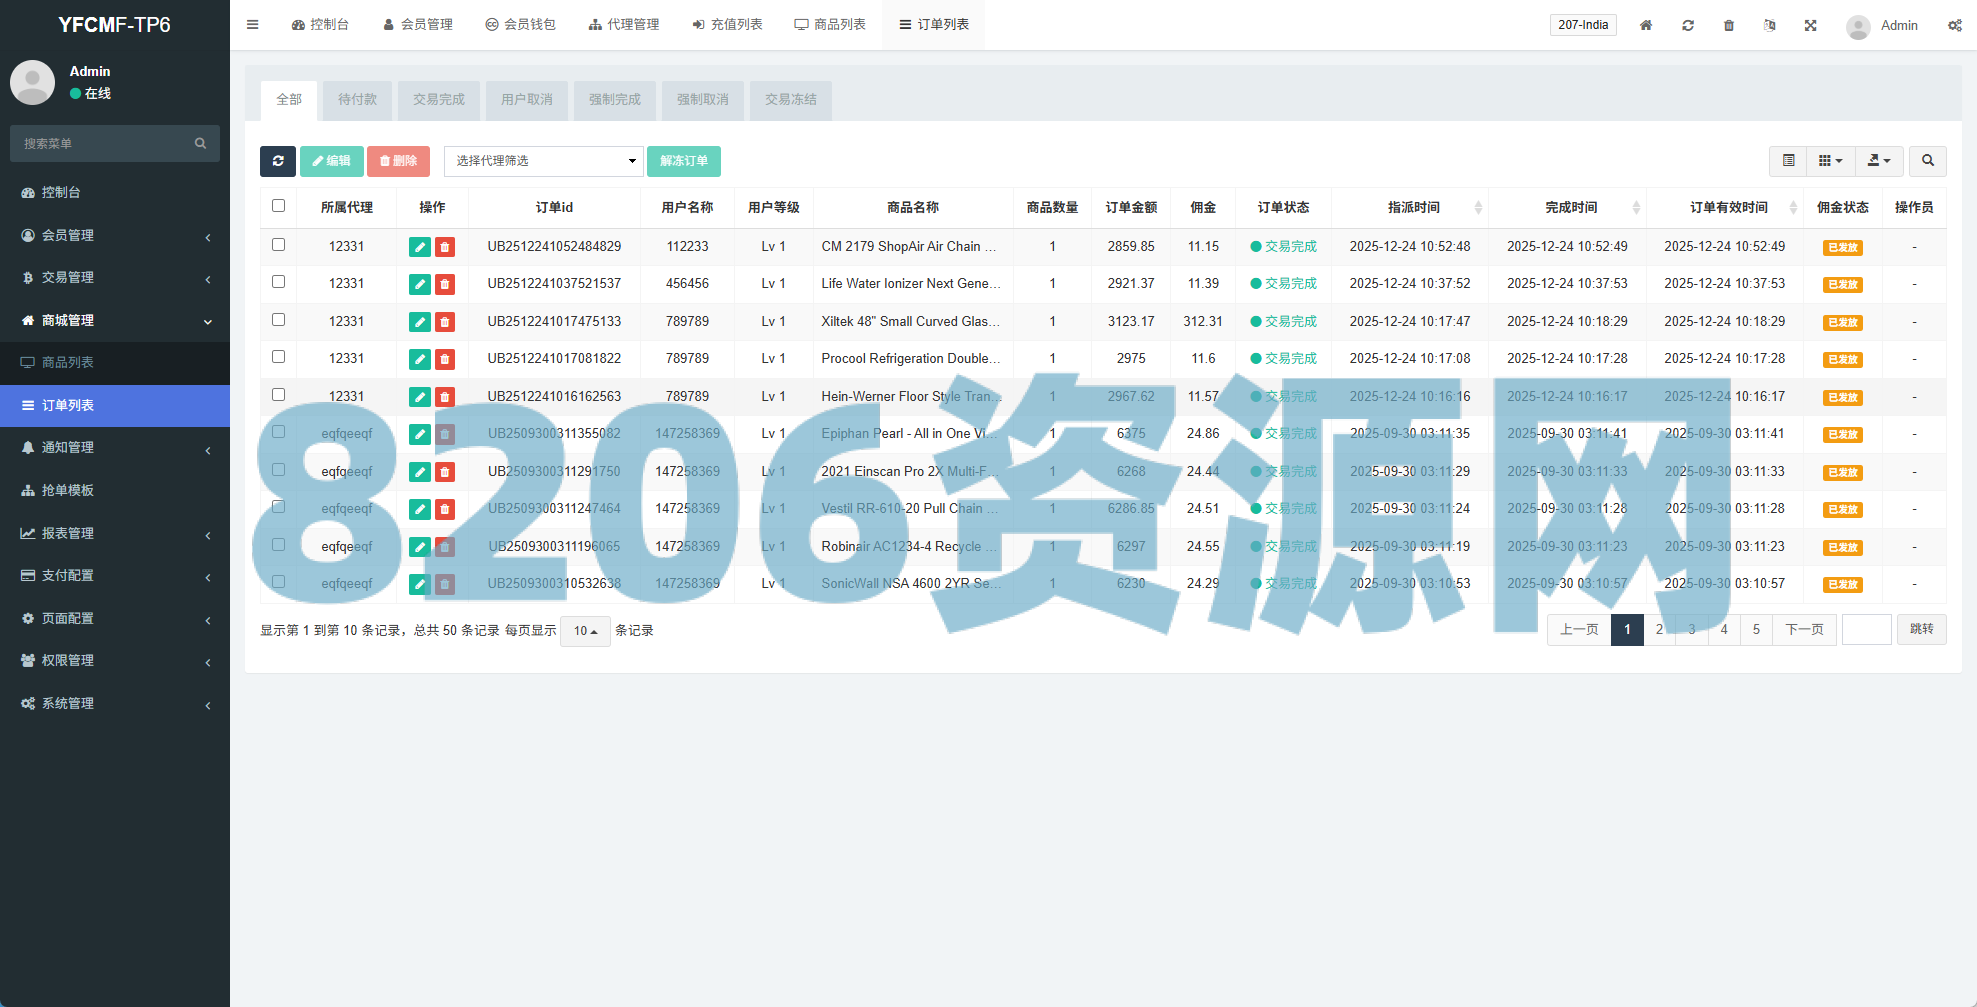
Task: Edit the order UB2512241052484829 row
Action: 419,247
